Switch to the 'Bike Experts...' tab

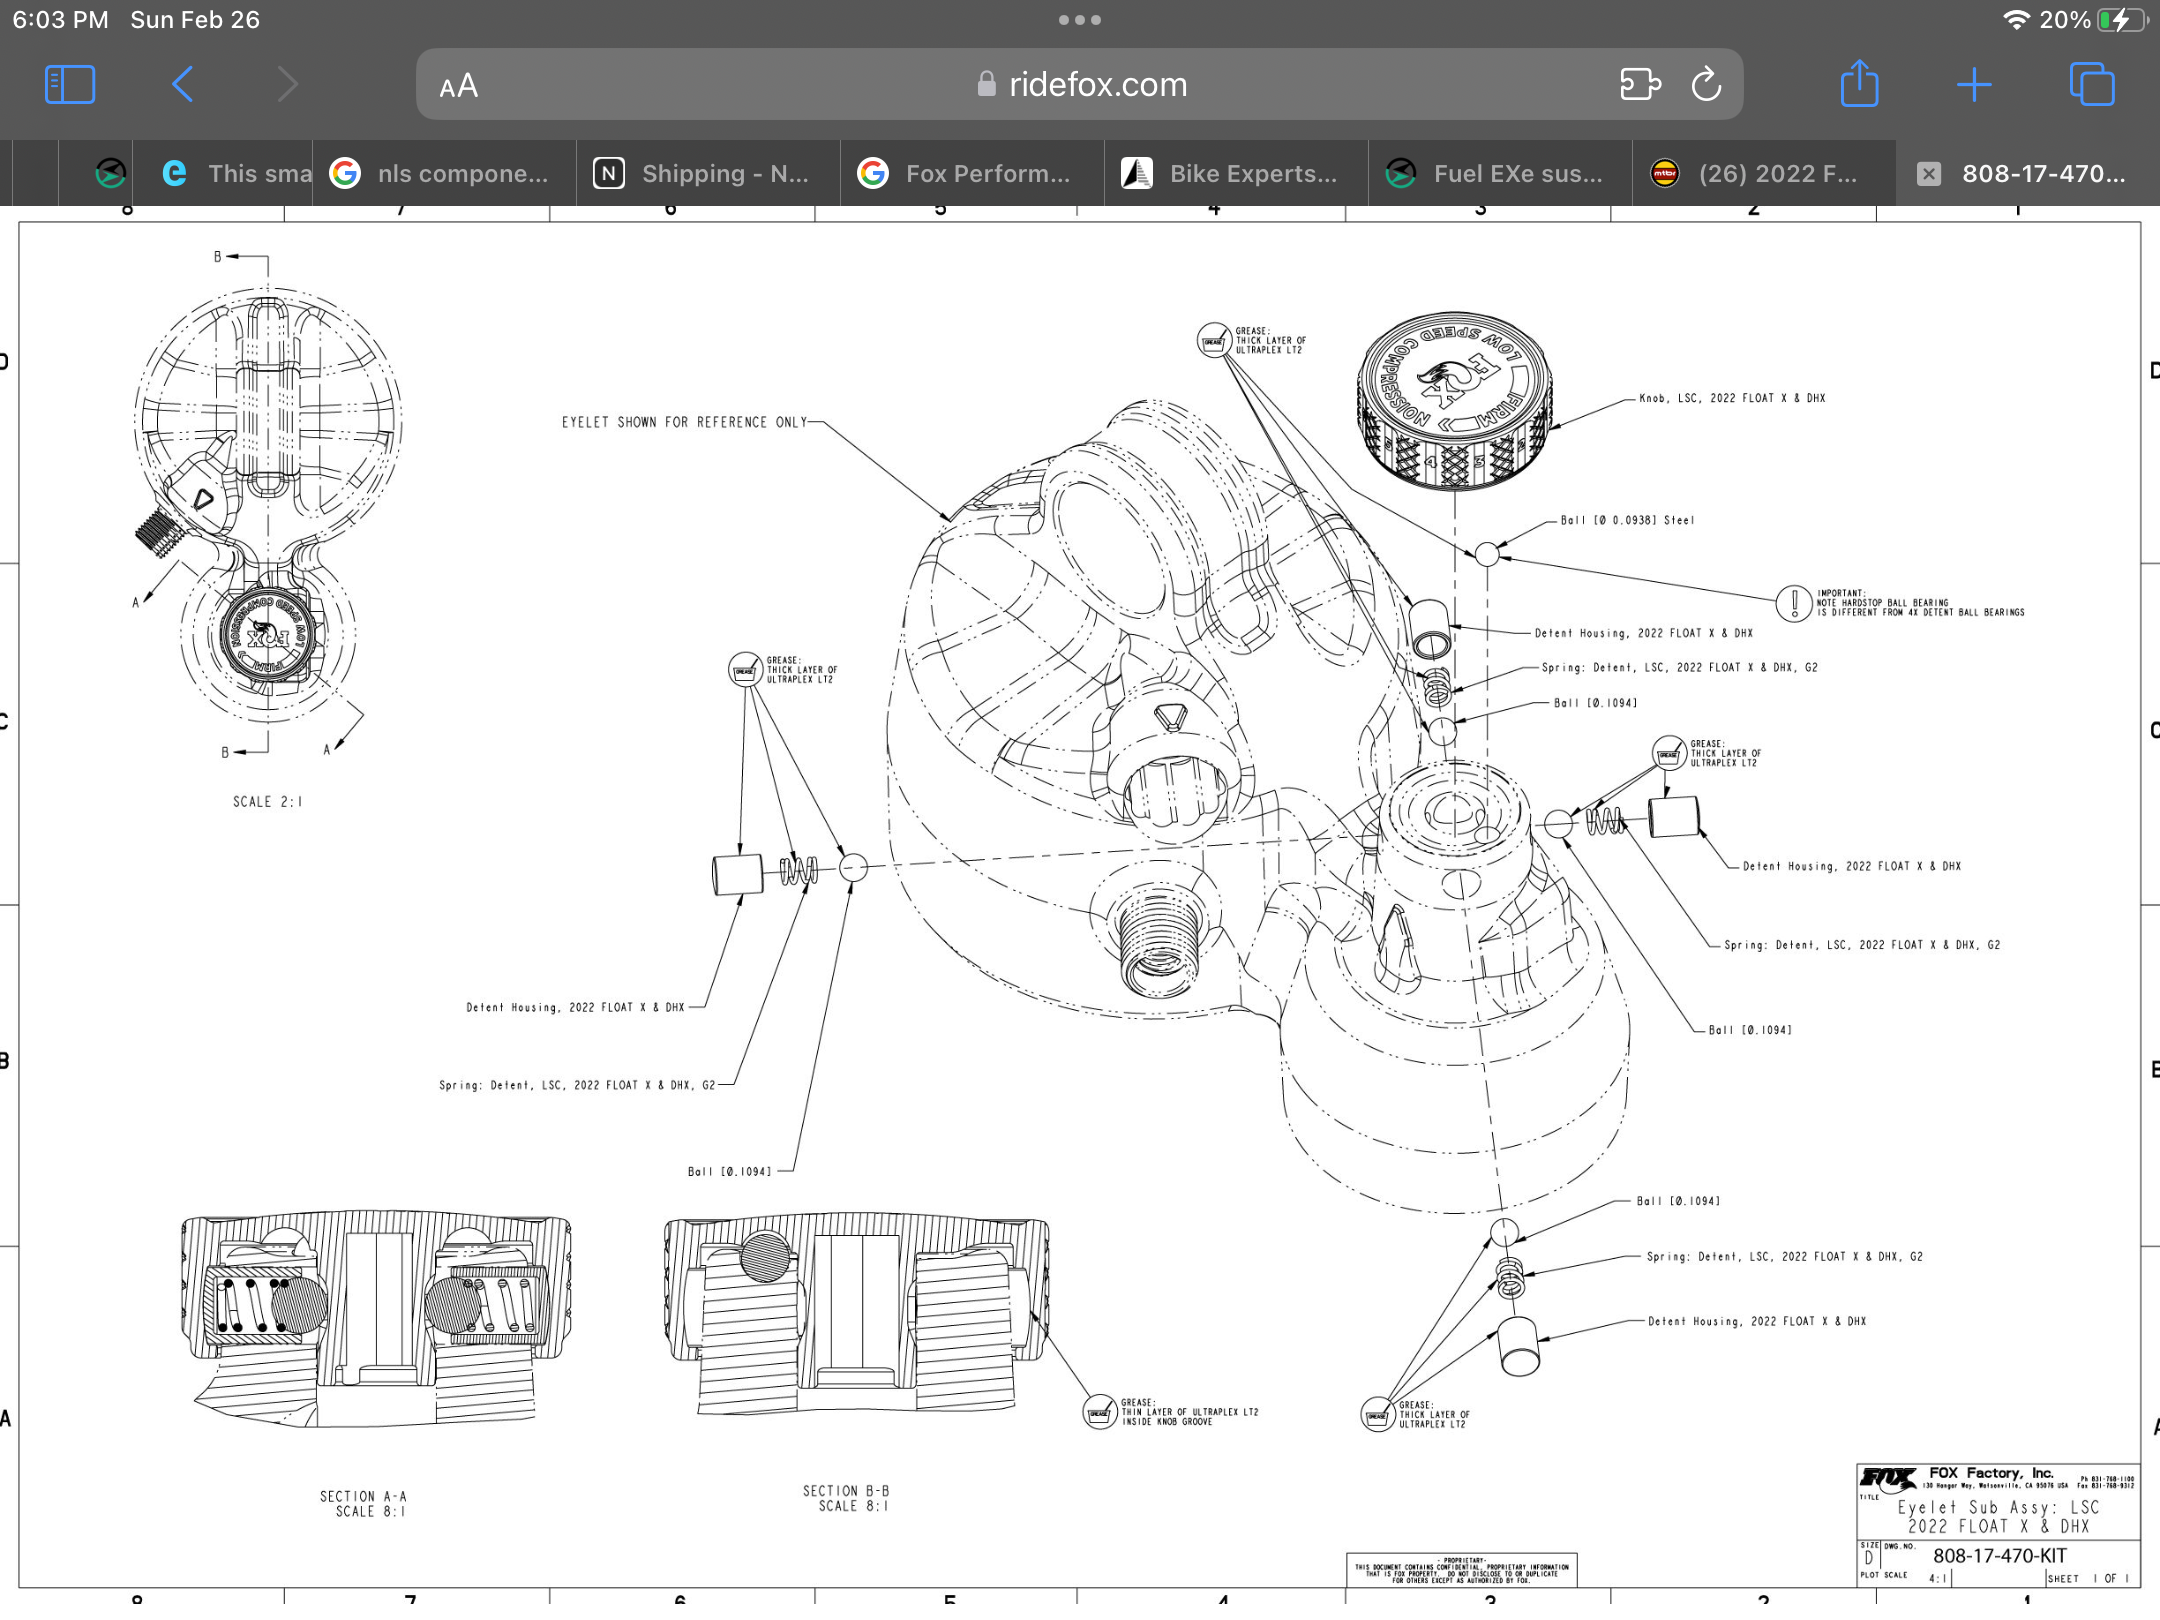click(1236, 173)
